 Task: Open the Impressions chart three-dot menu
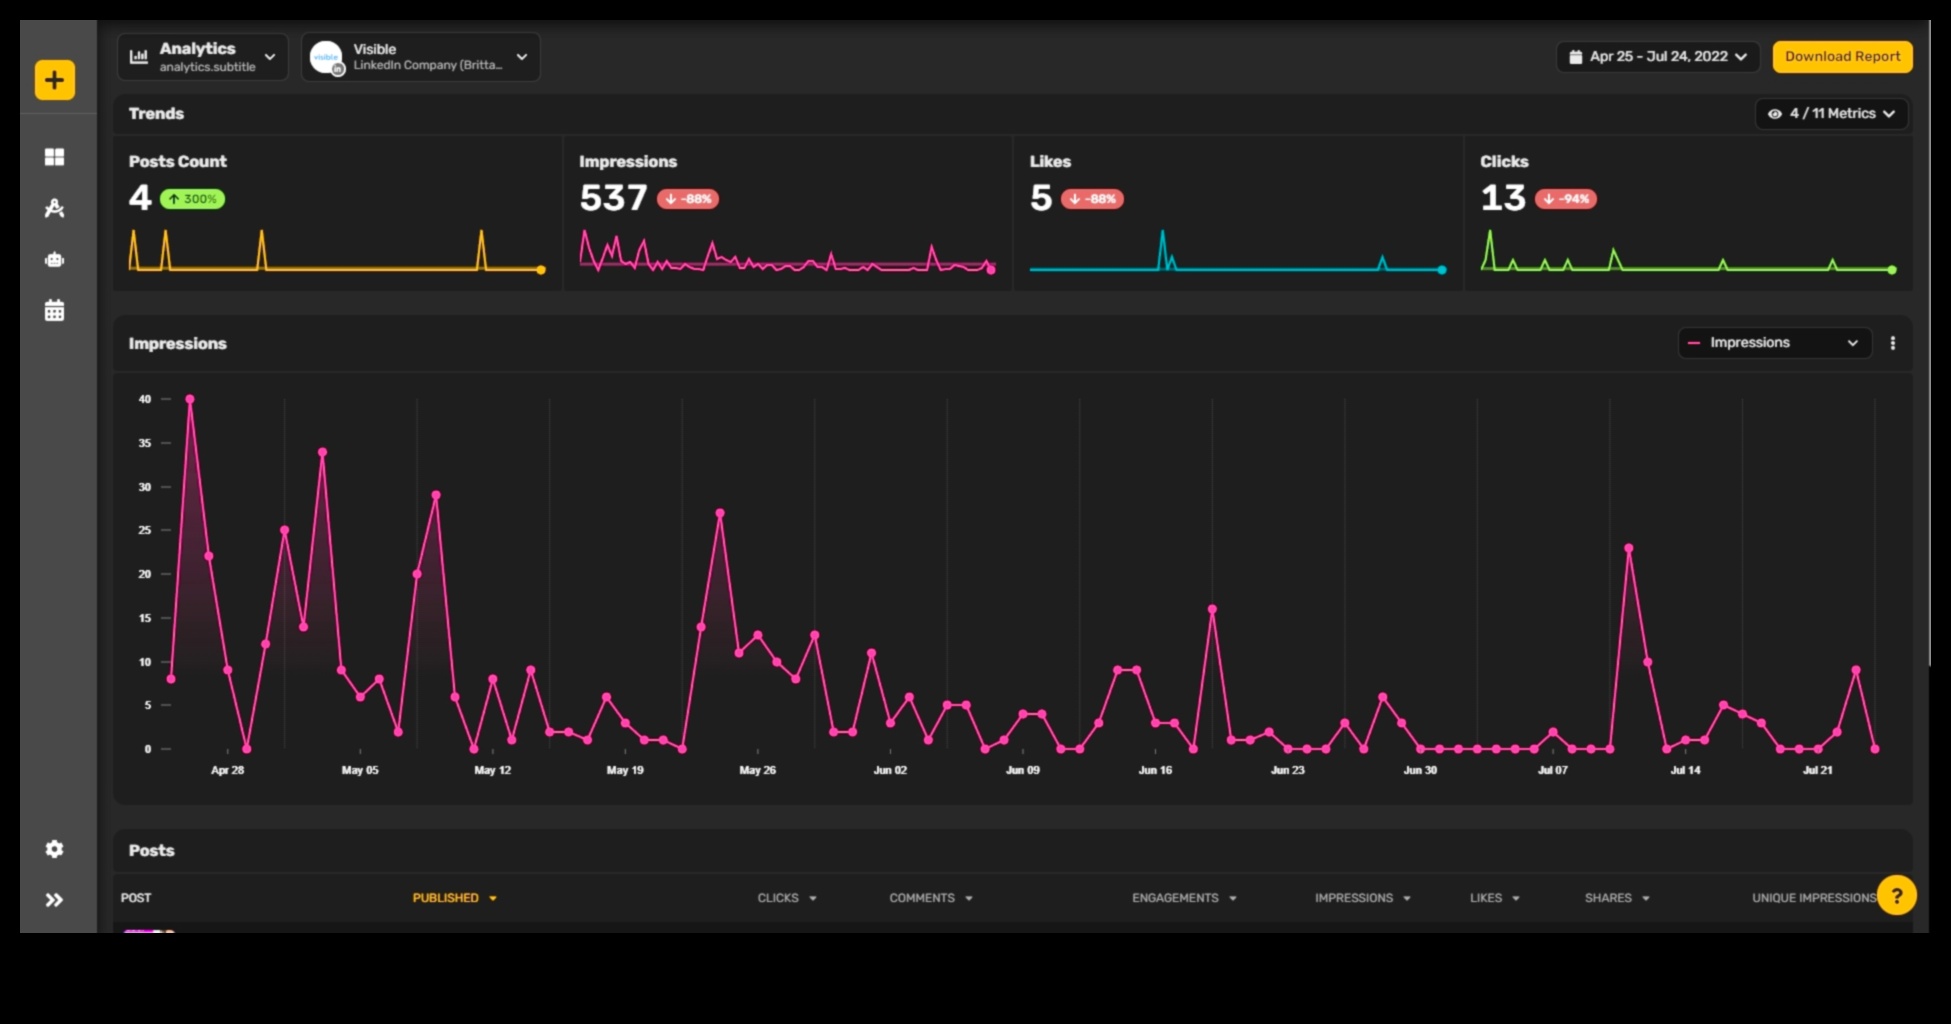(1892, 343)
